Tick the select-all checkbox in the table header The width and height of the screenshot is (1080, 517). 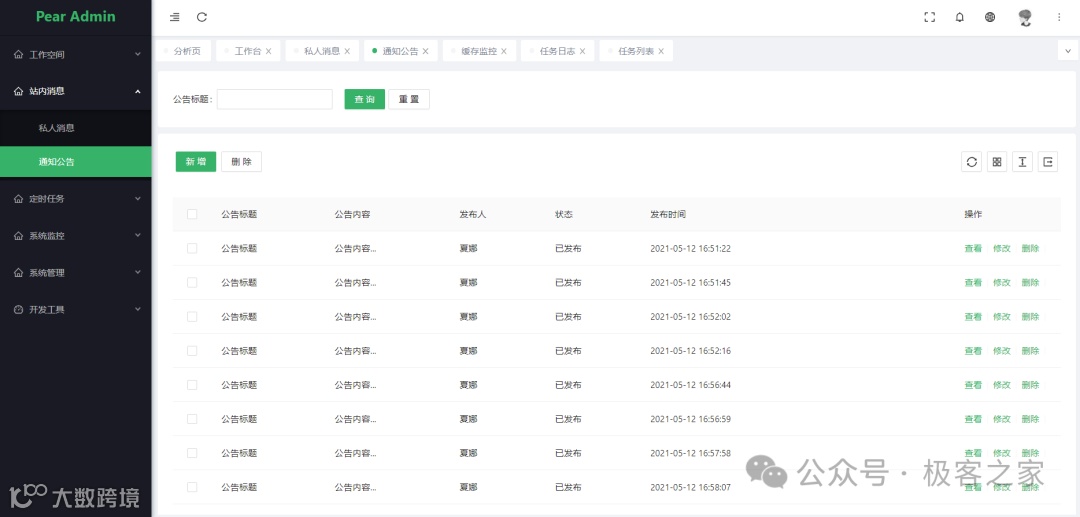pyautogui.click(x=192, y=214)
